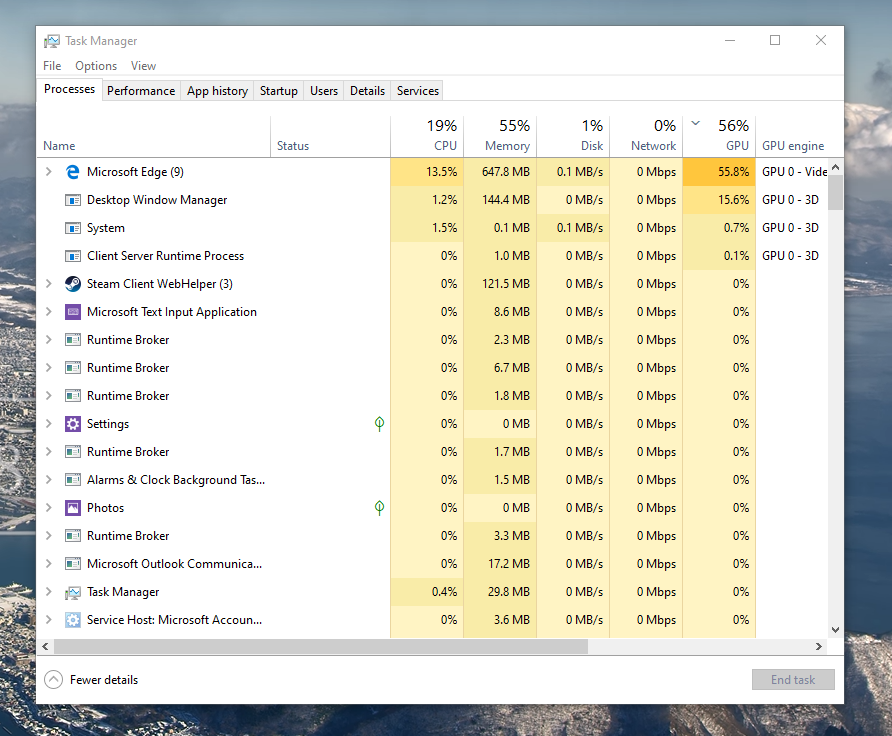Sort processes by GPU engine column
Image resolution: width=892 pixels, height=736 pixels.
pos(793,146)
